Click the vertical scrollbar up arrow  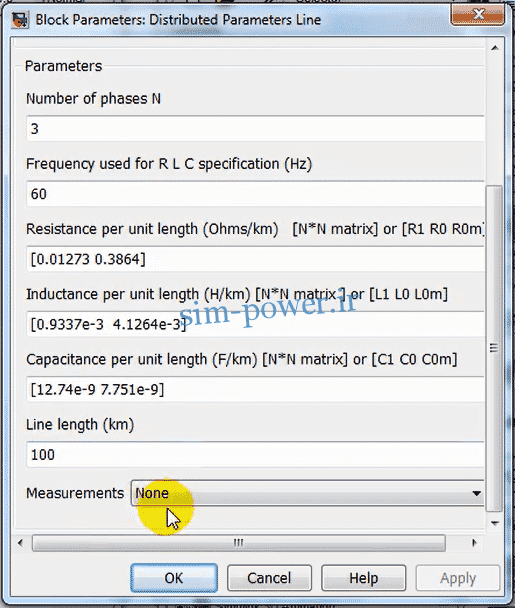point(494,48)
